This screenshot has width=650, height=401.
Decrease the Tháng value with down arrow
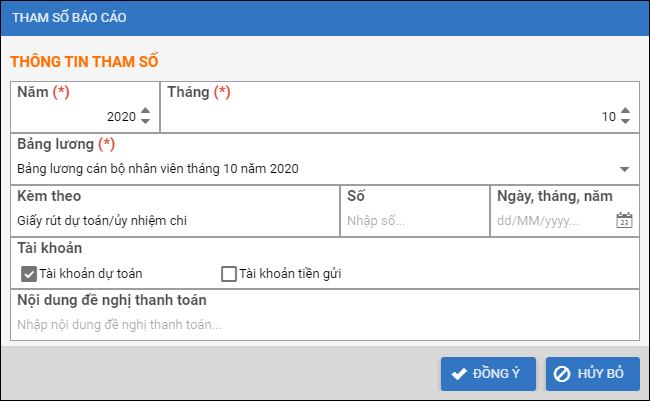point(625,122)
